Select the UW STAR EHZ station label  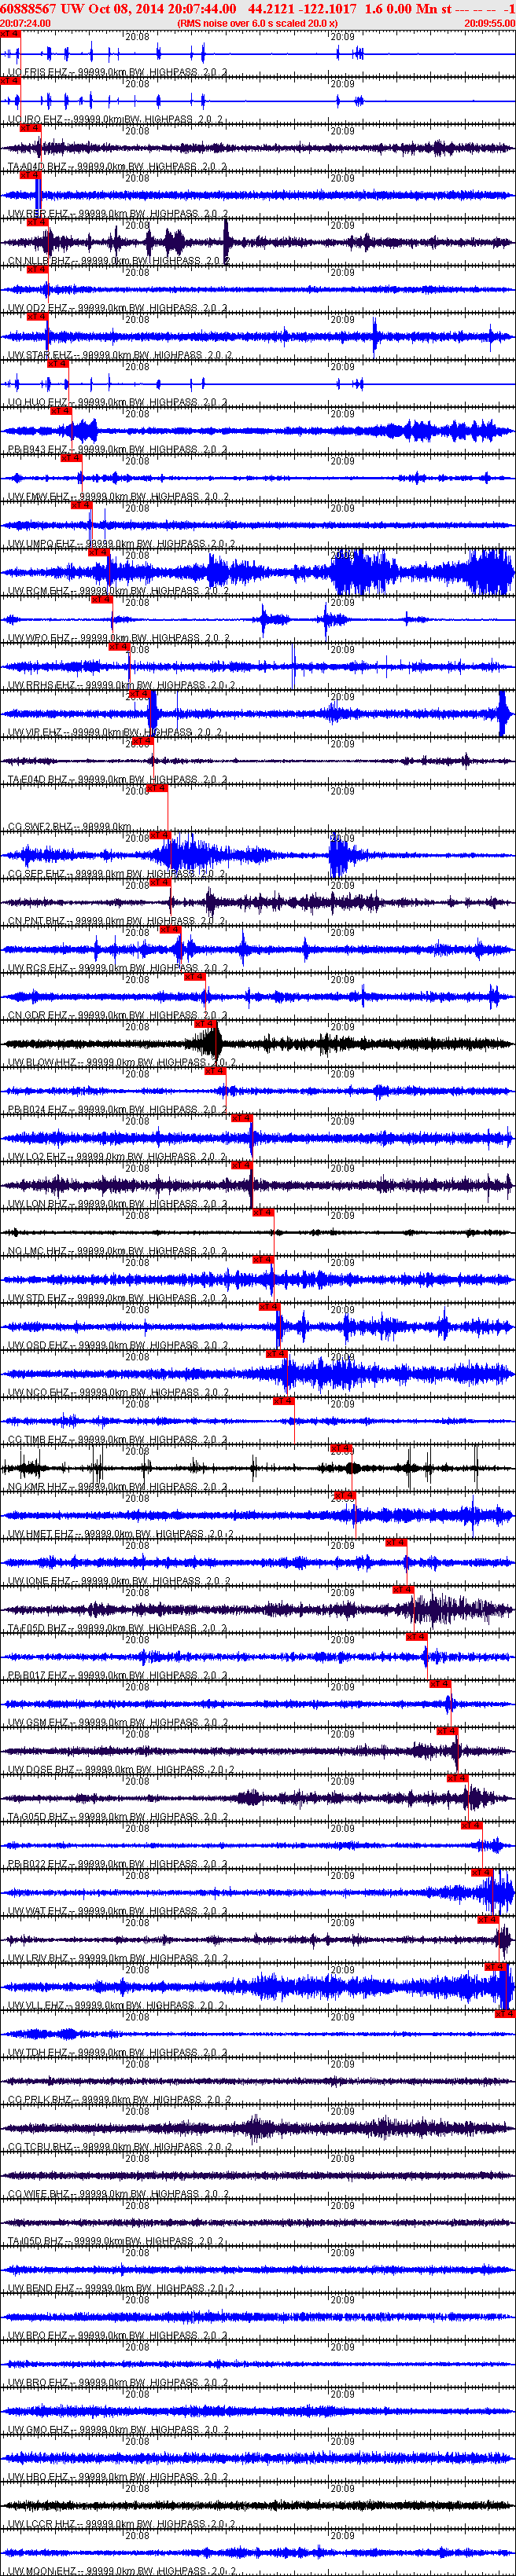(120, 355)
